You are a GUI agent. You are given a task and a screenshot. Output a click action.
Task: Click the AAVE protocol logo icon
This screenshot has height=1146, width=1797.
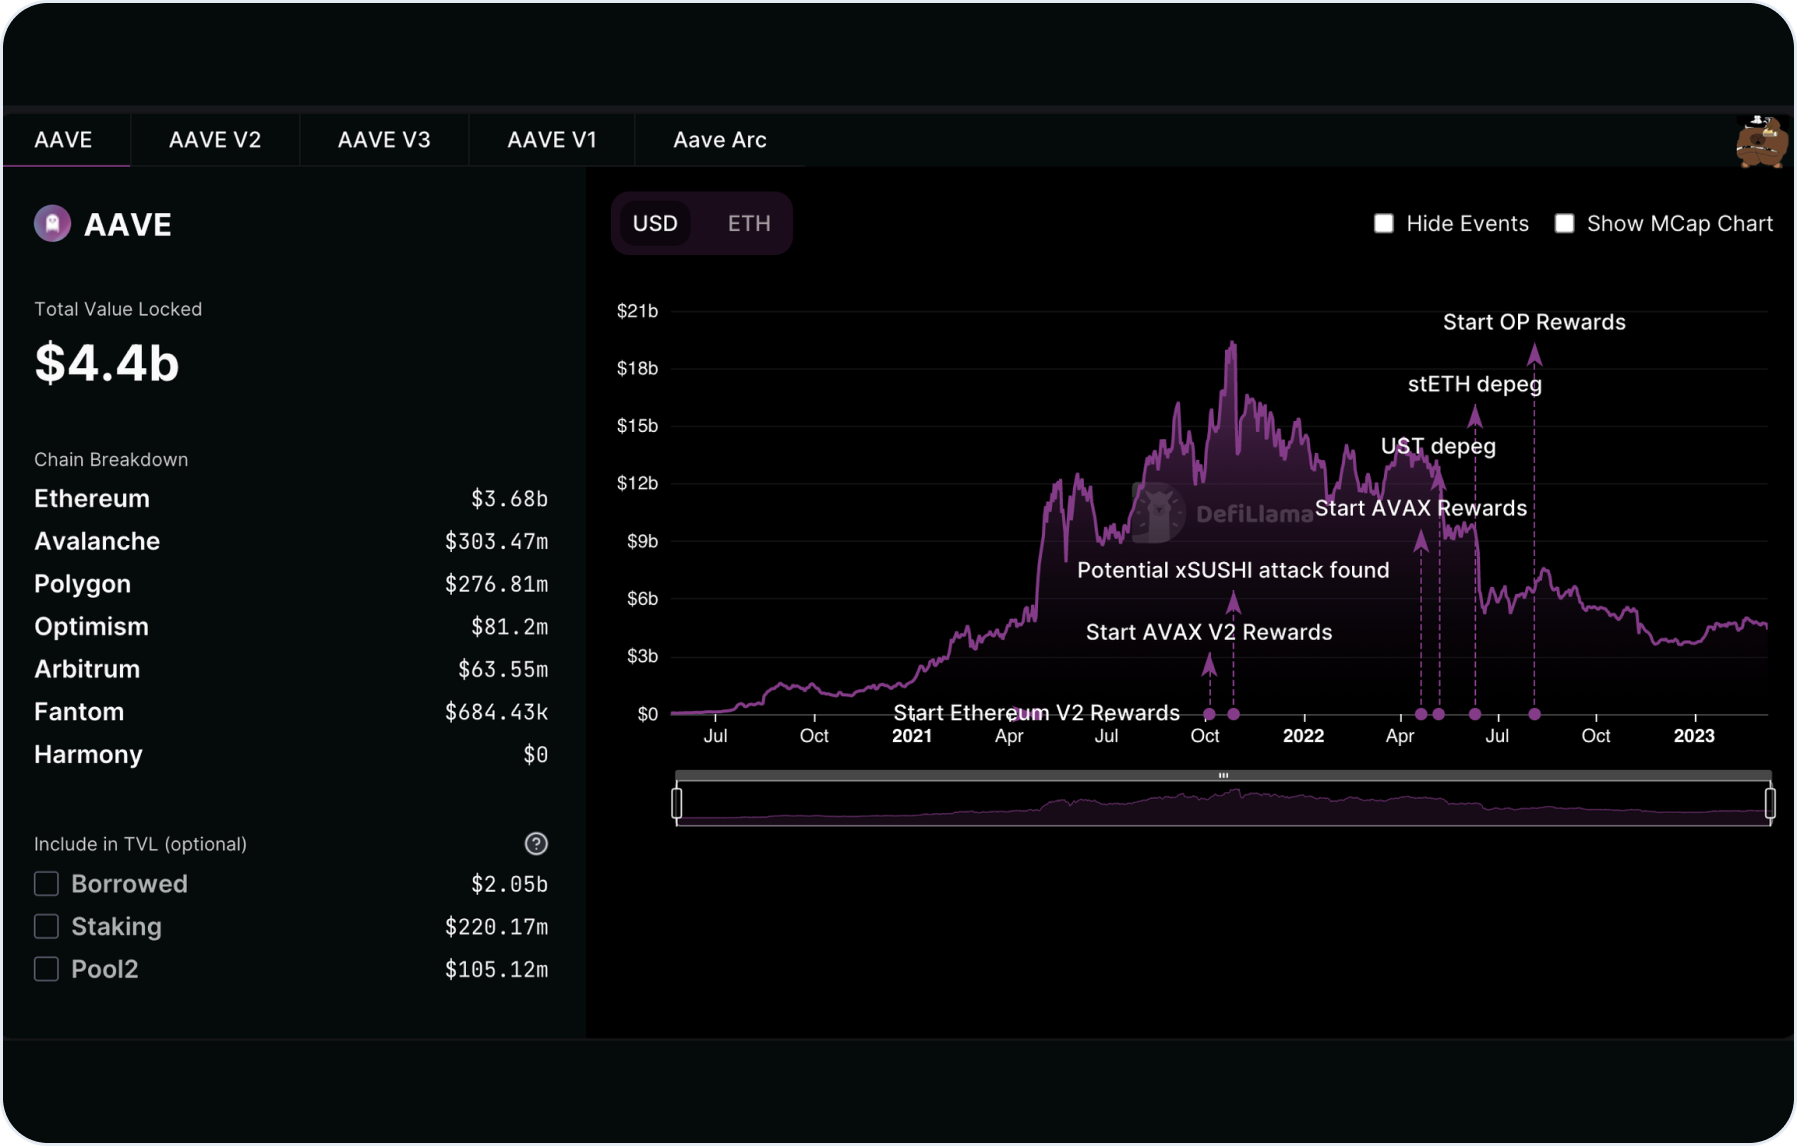(x=51, y=224)
